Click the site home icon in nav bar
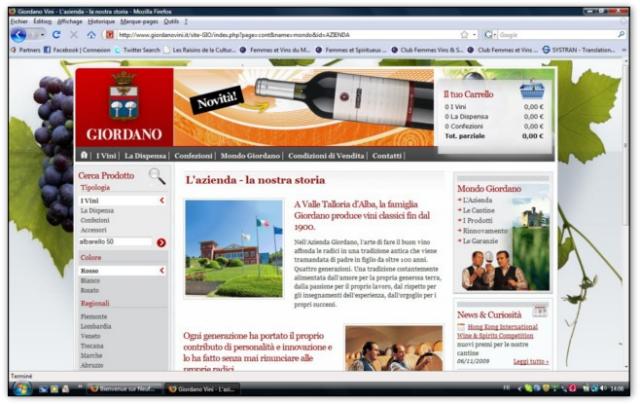 tap(84, 155)
